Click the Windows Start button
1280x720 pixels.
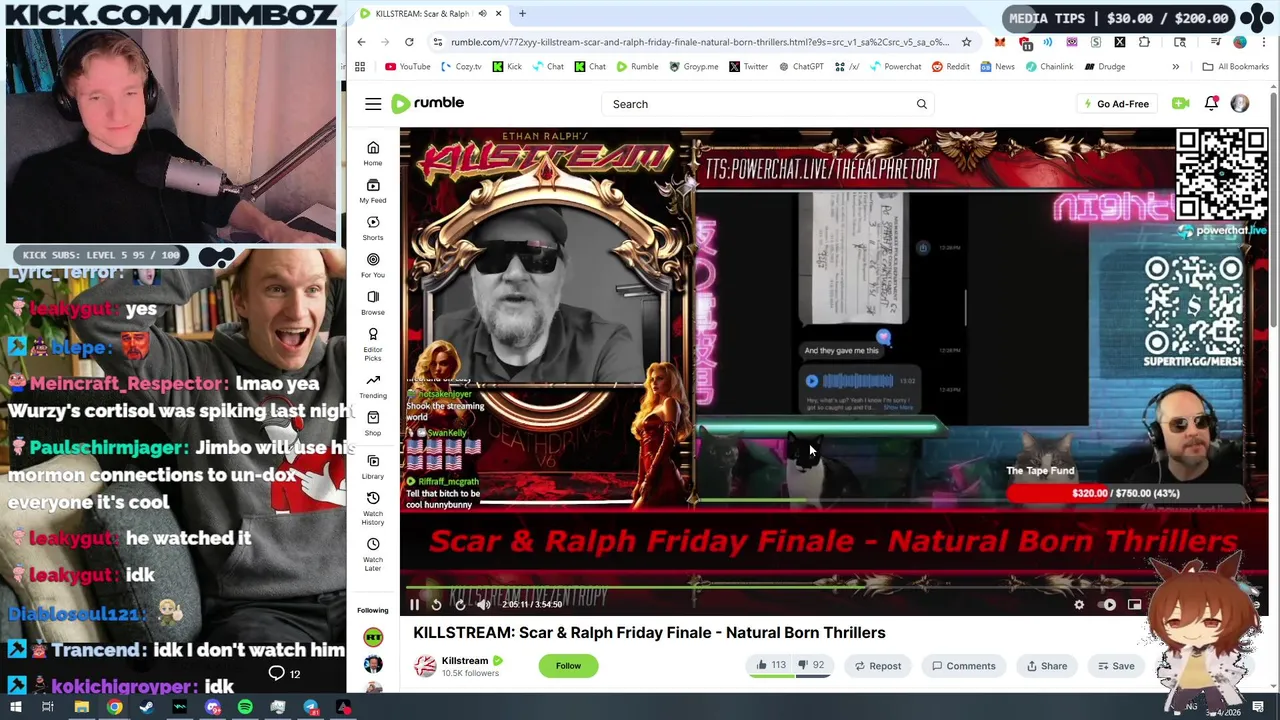pos(16,707)
